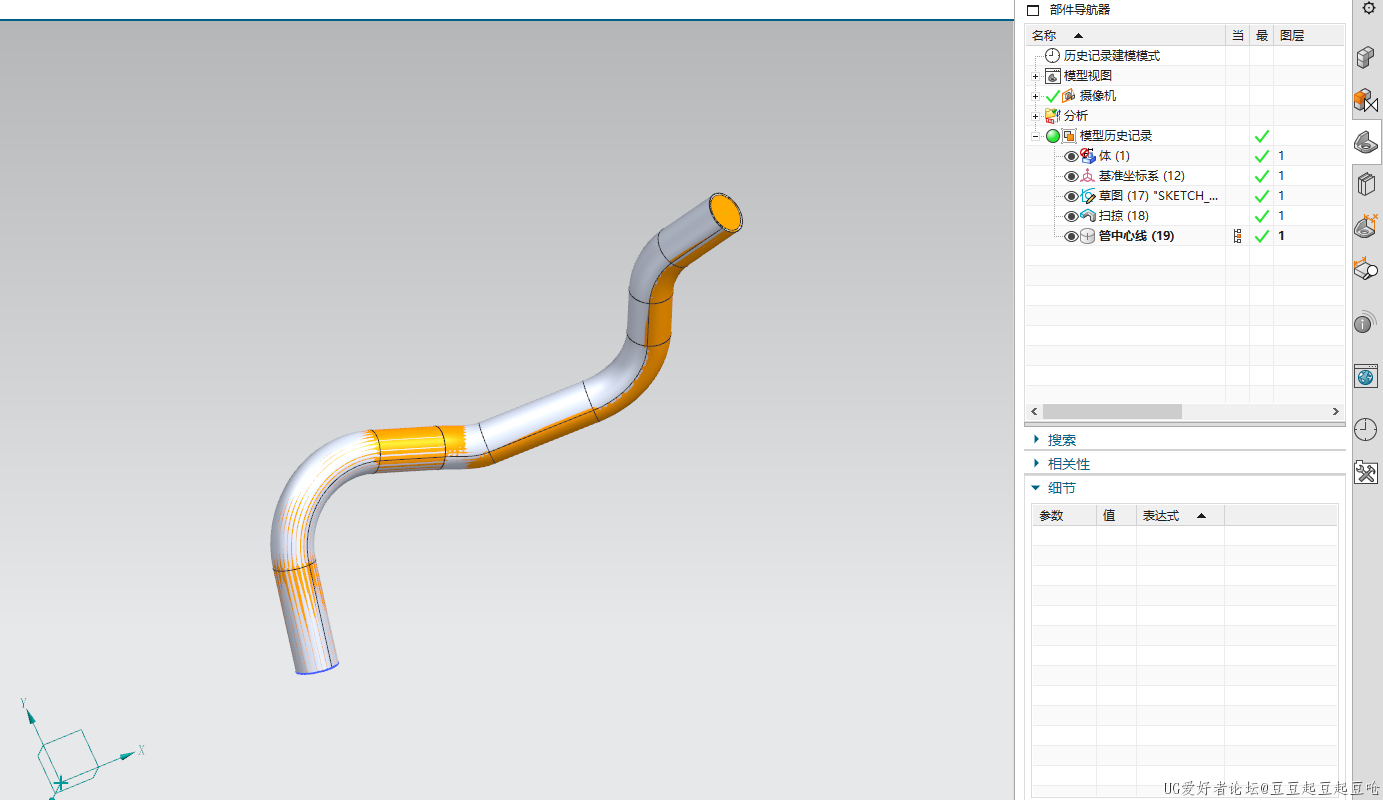Click the 草图 (17) sketch icon

pyautogui.click(x=1088, y=196)
